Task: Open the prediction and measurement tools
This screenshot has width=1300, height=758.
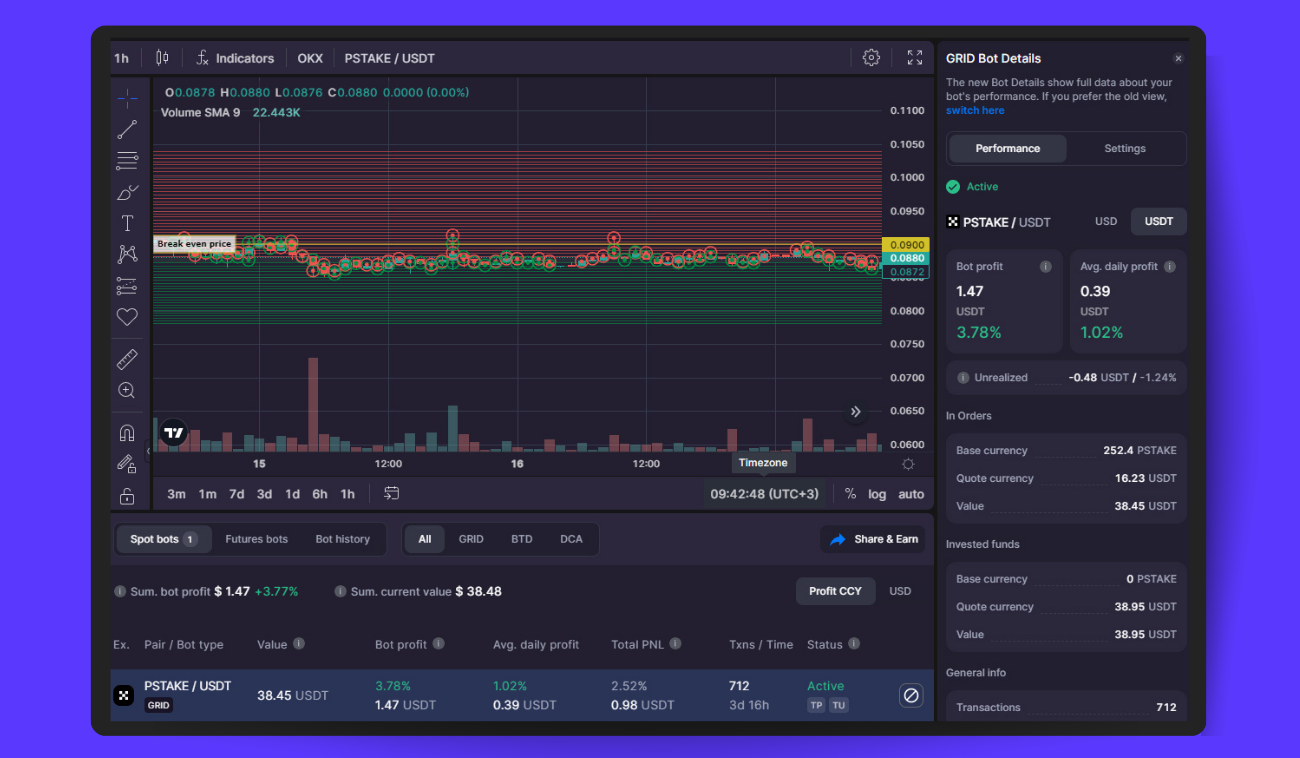Action: click(127, 286)
